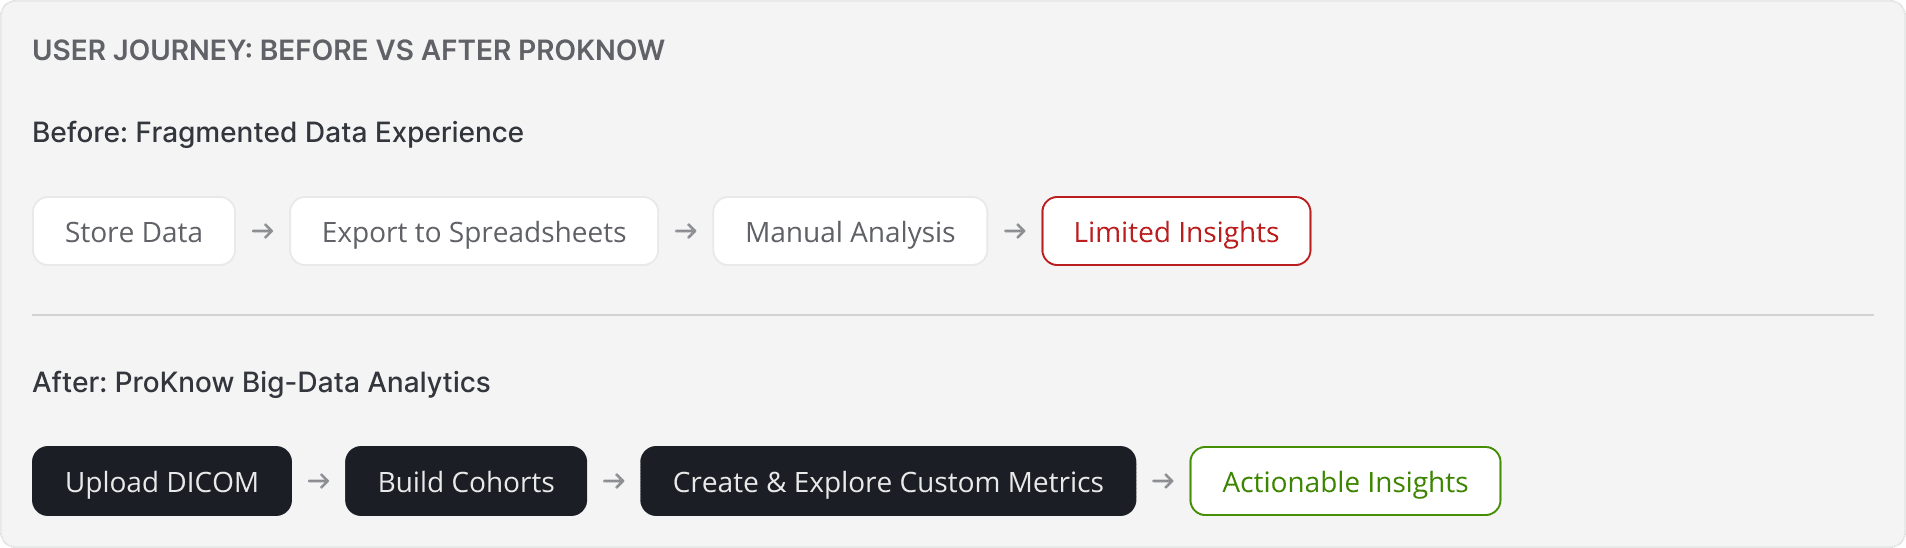Select the Export to Spreadsheets step
1906x548 pixels.
(474, 232)
